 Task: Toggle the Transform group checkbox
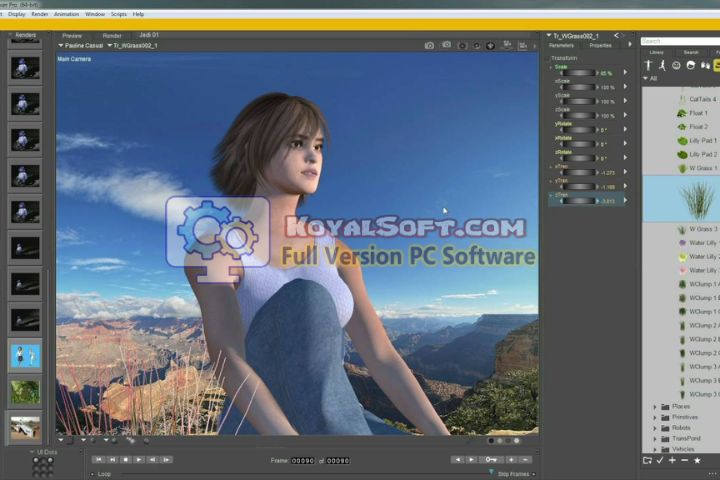547,58
